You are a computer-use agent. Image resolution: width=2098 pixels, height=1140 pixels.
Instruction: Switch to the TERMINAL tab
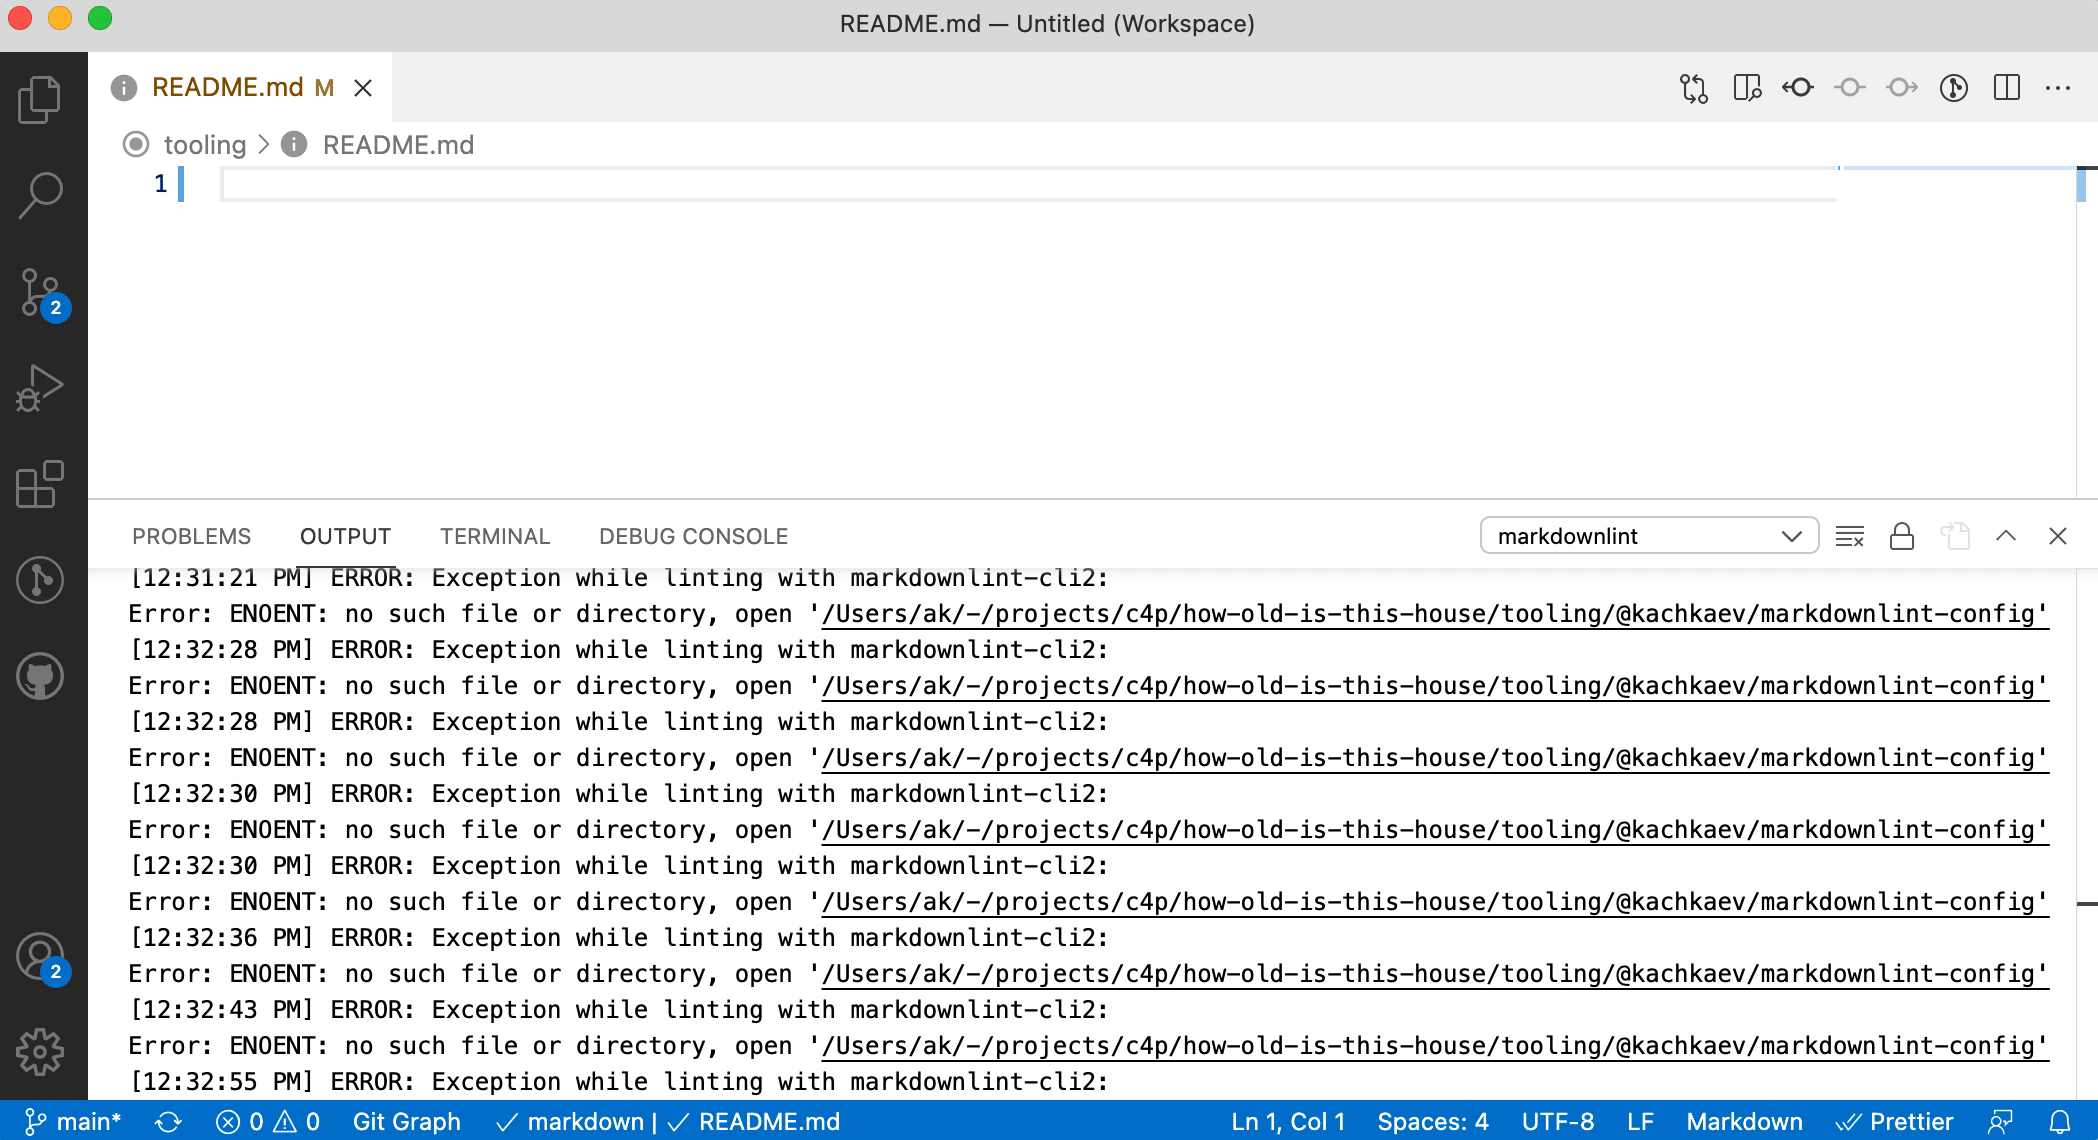495,537
